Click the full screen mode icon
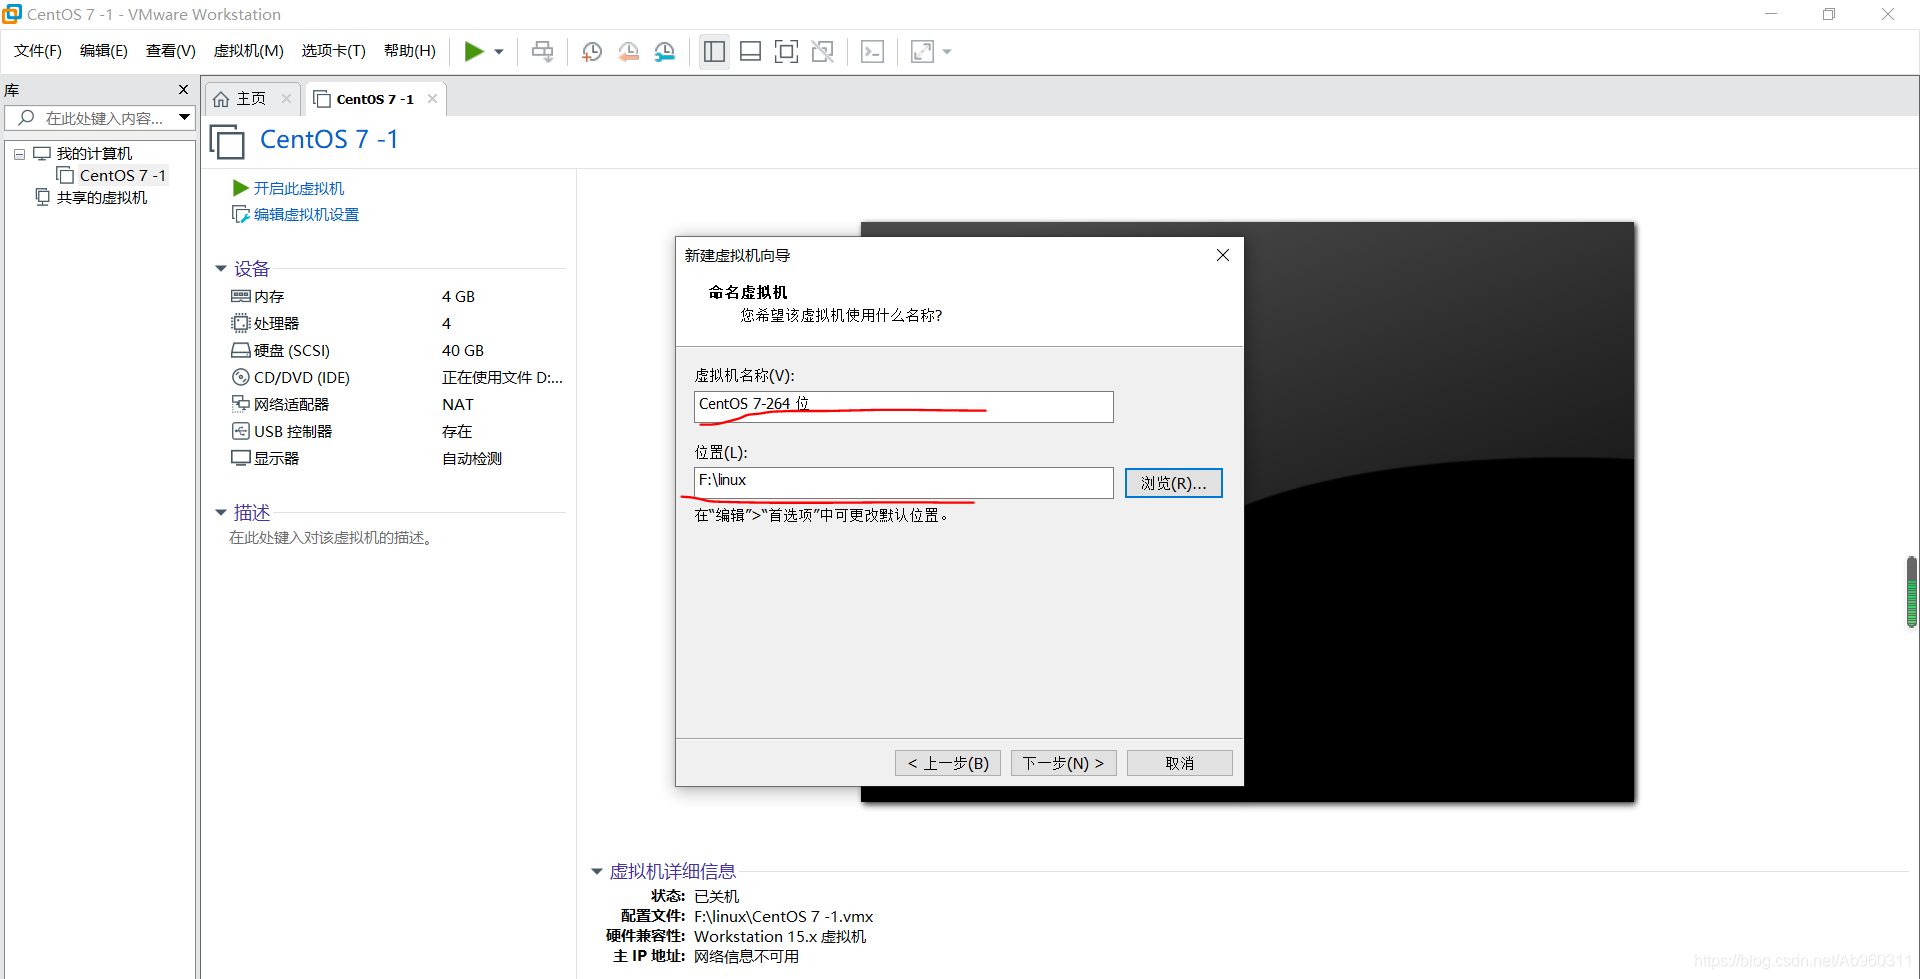Image resolution: width=1920 pixels, height=979 pixels. pos(786,51)
